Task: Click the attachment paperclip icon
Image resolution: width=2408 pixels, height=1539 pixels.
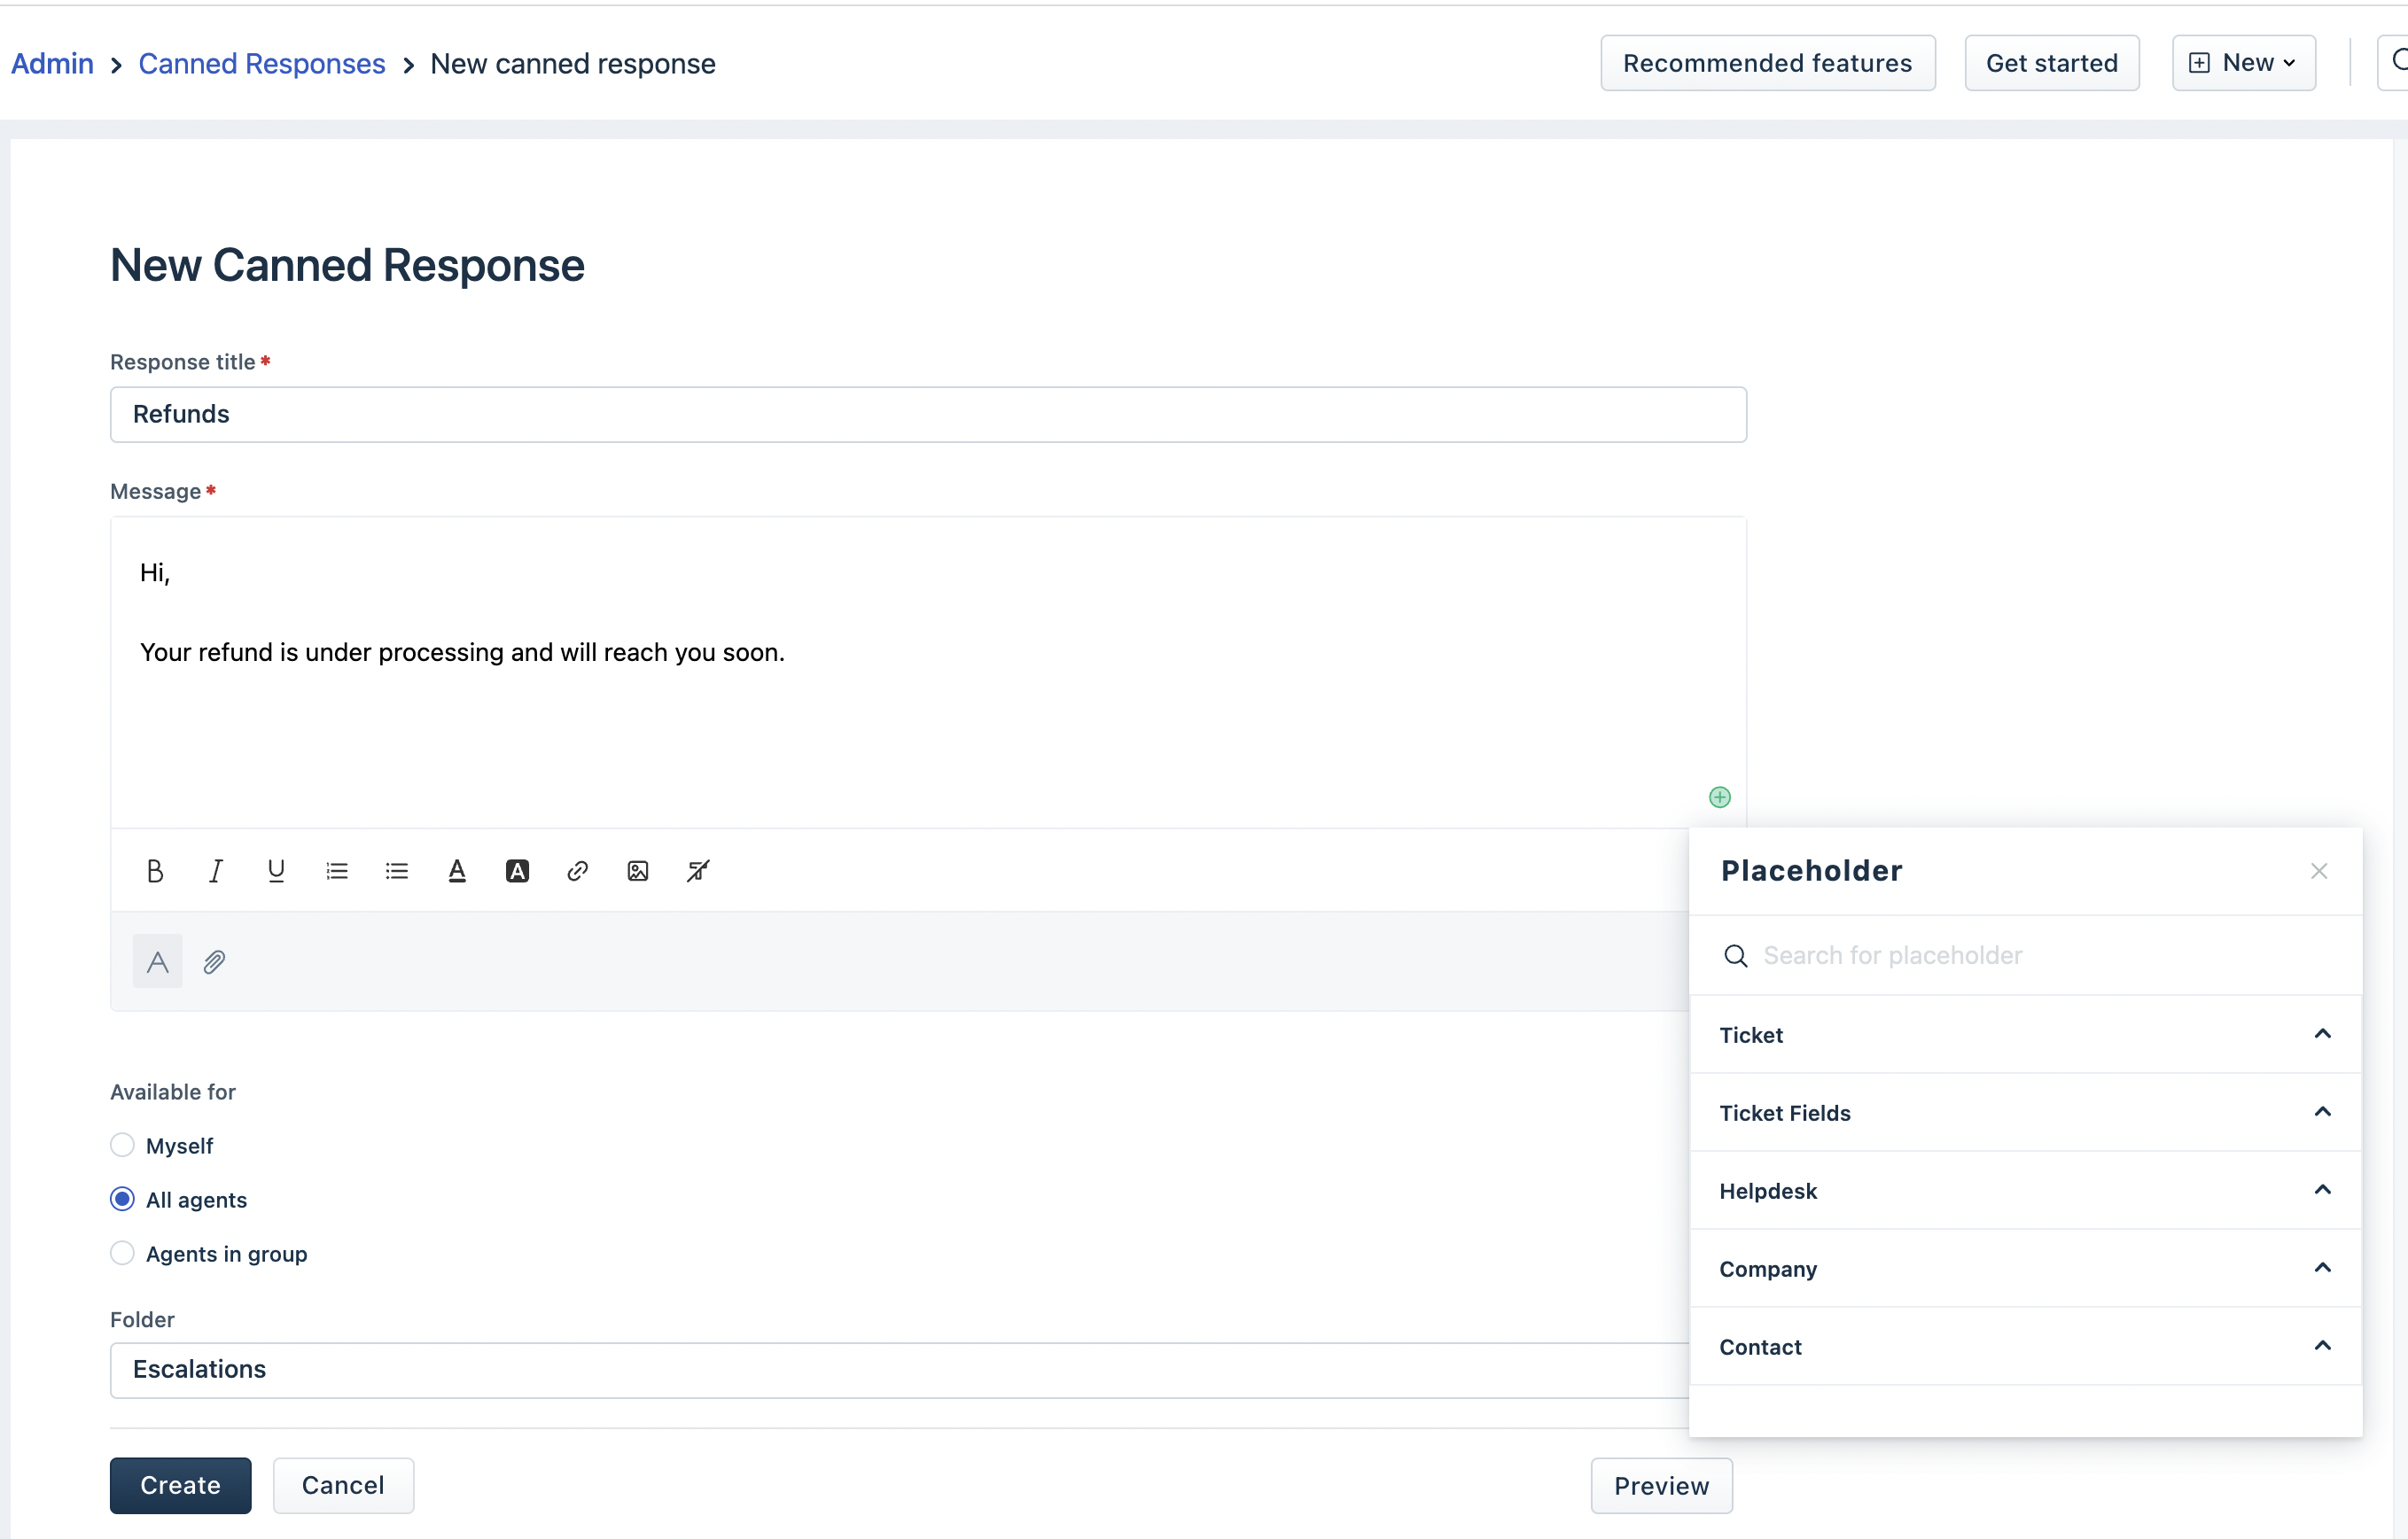Action: (x=214, y=962)
